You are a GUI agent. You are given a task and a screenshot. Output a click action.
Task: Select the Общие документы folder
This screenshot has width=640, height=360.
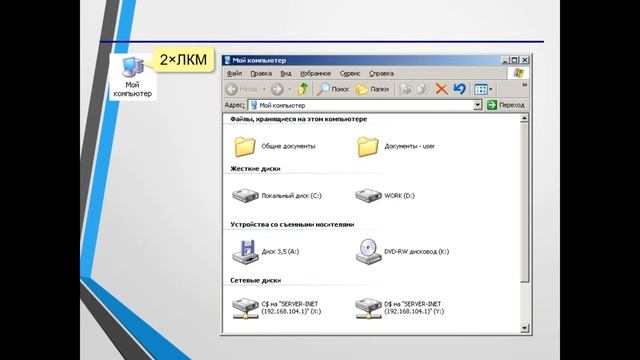point(275,147)
